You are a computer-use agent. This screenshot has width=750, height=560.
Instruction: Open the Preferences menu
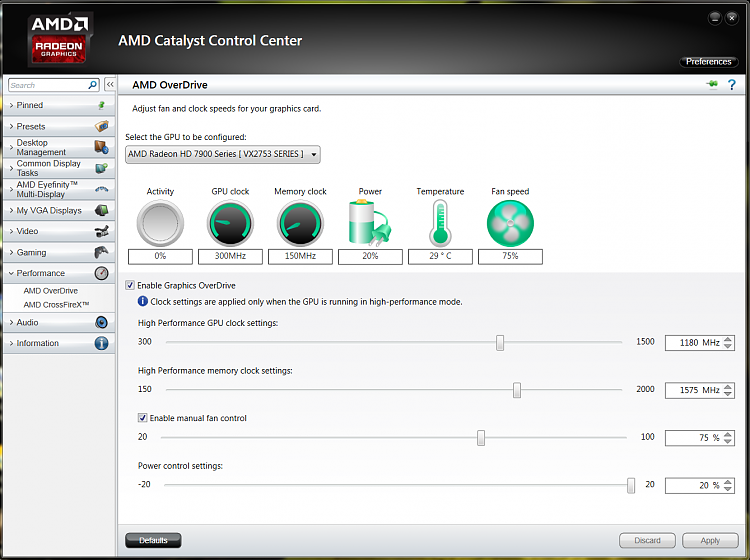click(x=709, y=62)
